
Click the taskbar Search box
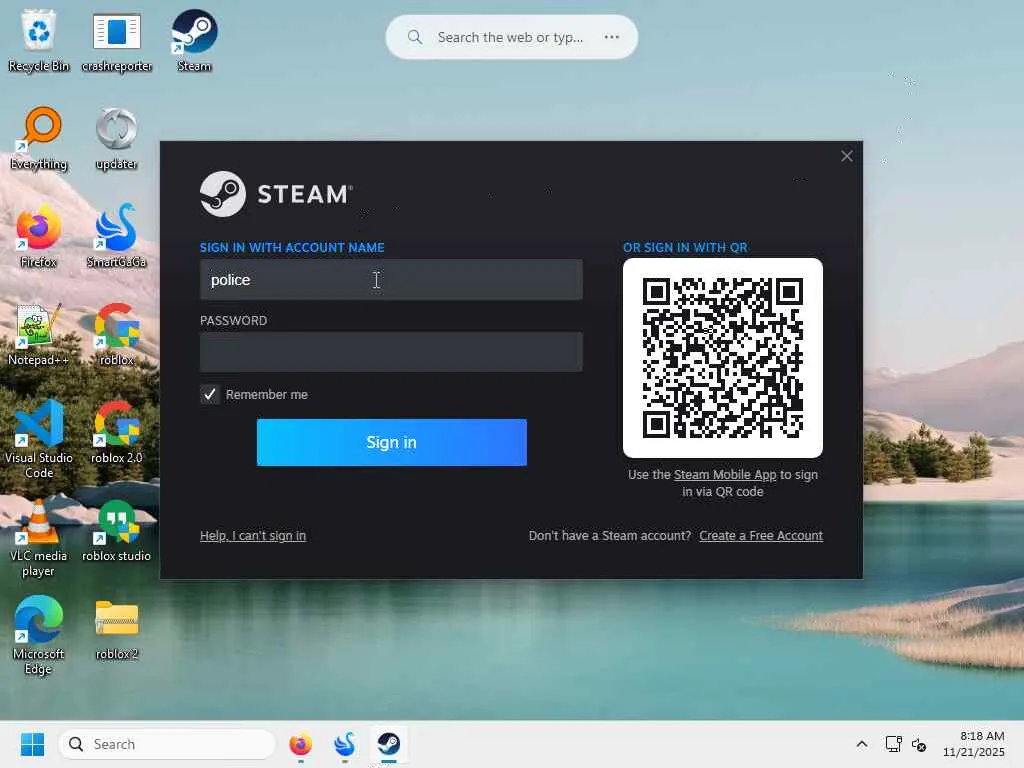point(167,744)
